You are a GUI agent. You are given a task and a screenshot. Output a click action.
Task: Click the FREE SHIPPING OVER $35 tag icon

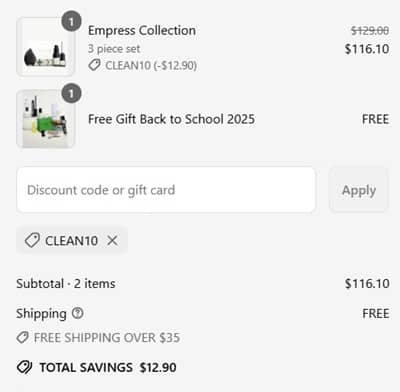click(x=22, y=338)
